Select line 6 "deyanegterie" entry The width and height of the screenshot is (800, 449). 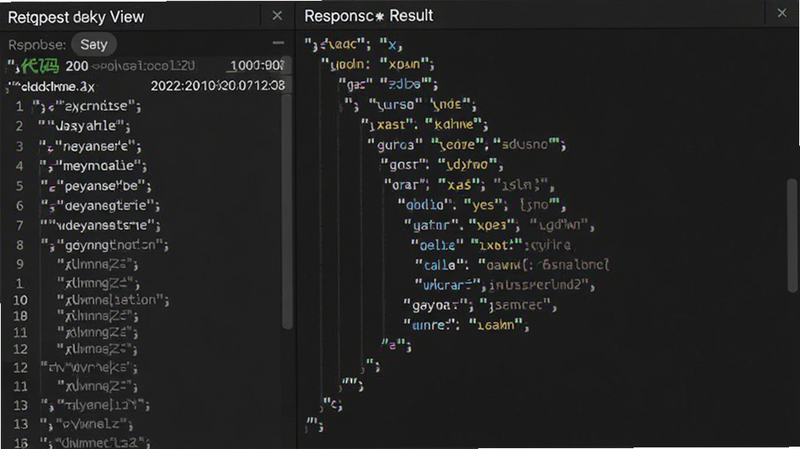point(100,206)
